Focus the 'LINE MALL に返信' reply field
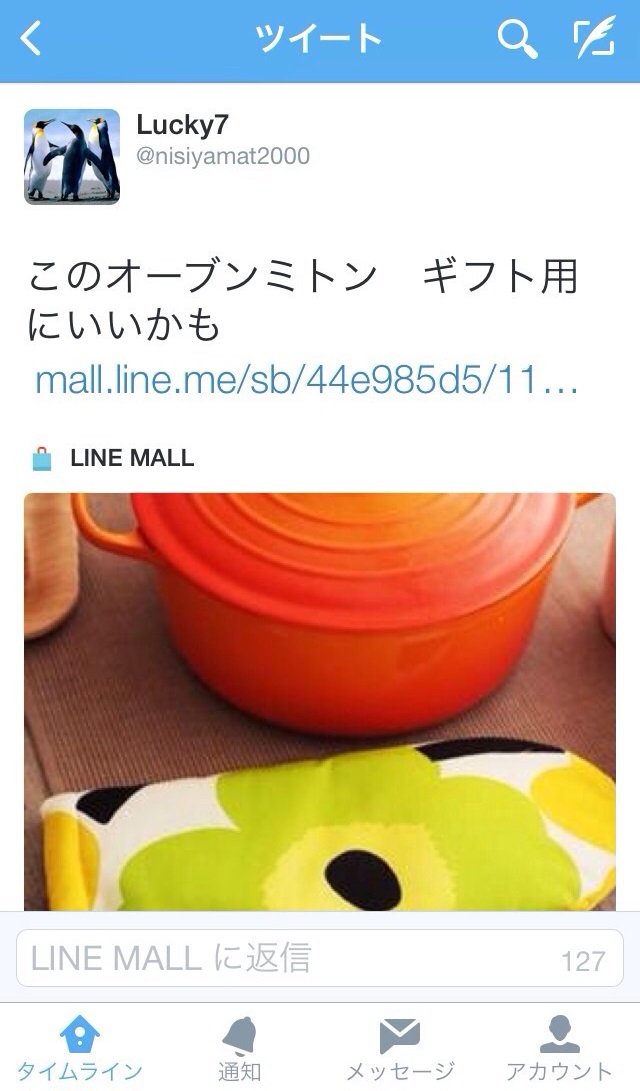The width and height of the screenshot is (640, 1091). pos(320,958)
